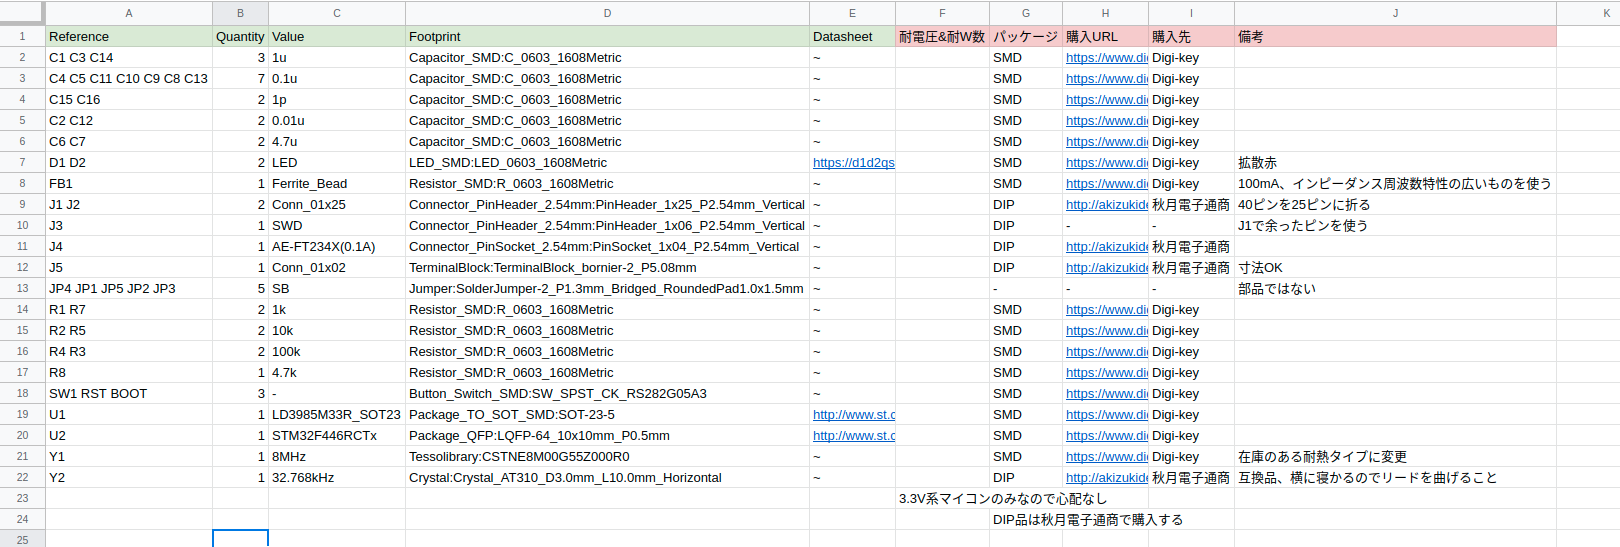Click the Value header cell

[x=337, y=36]
